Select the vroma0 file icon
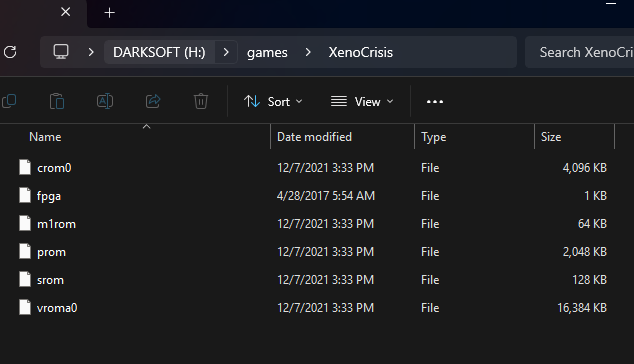 tap(25, 307)
